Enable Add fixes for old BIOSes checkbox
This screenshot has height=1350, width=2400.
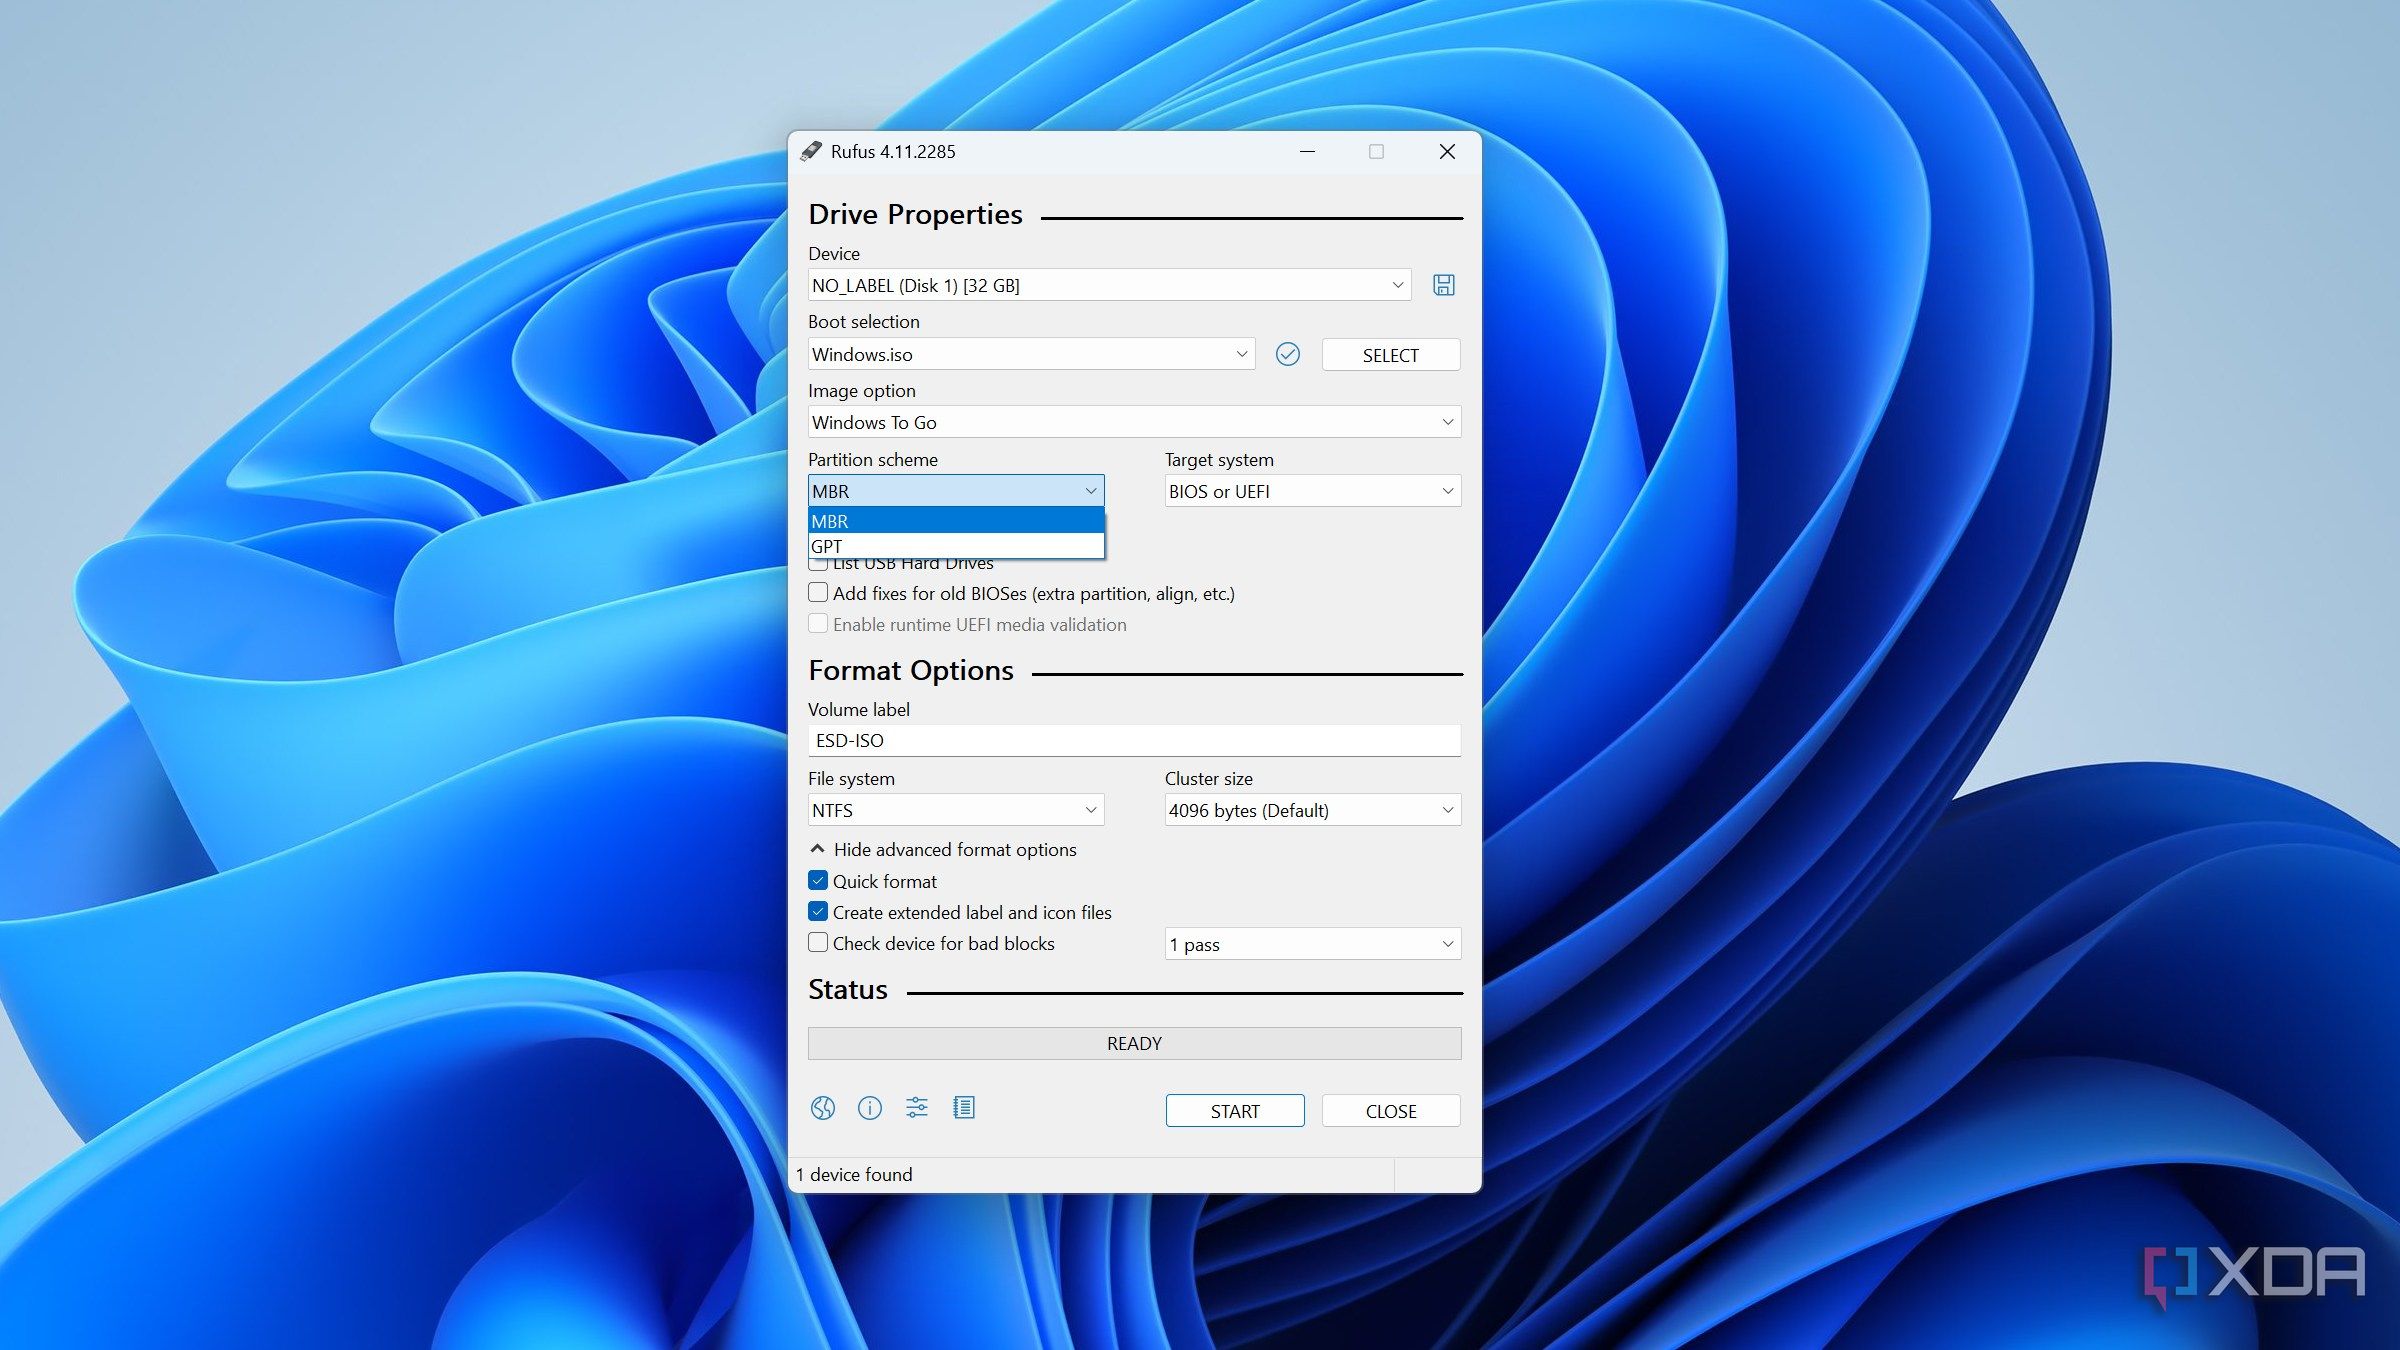click(x=818, y=593)
